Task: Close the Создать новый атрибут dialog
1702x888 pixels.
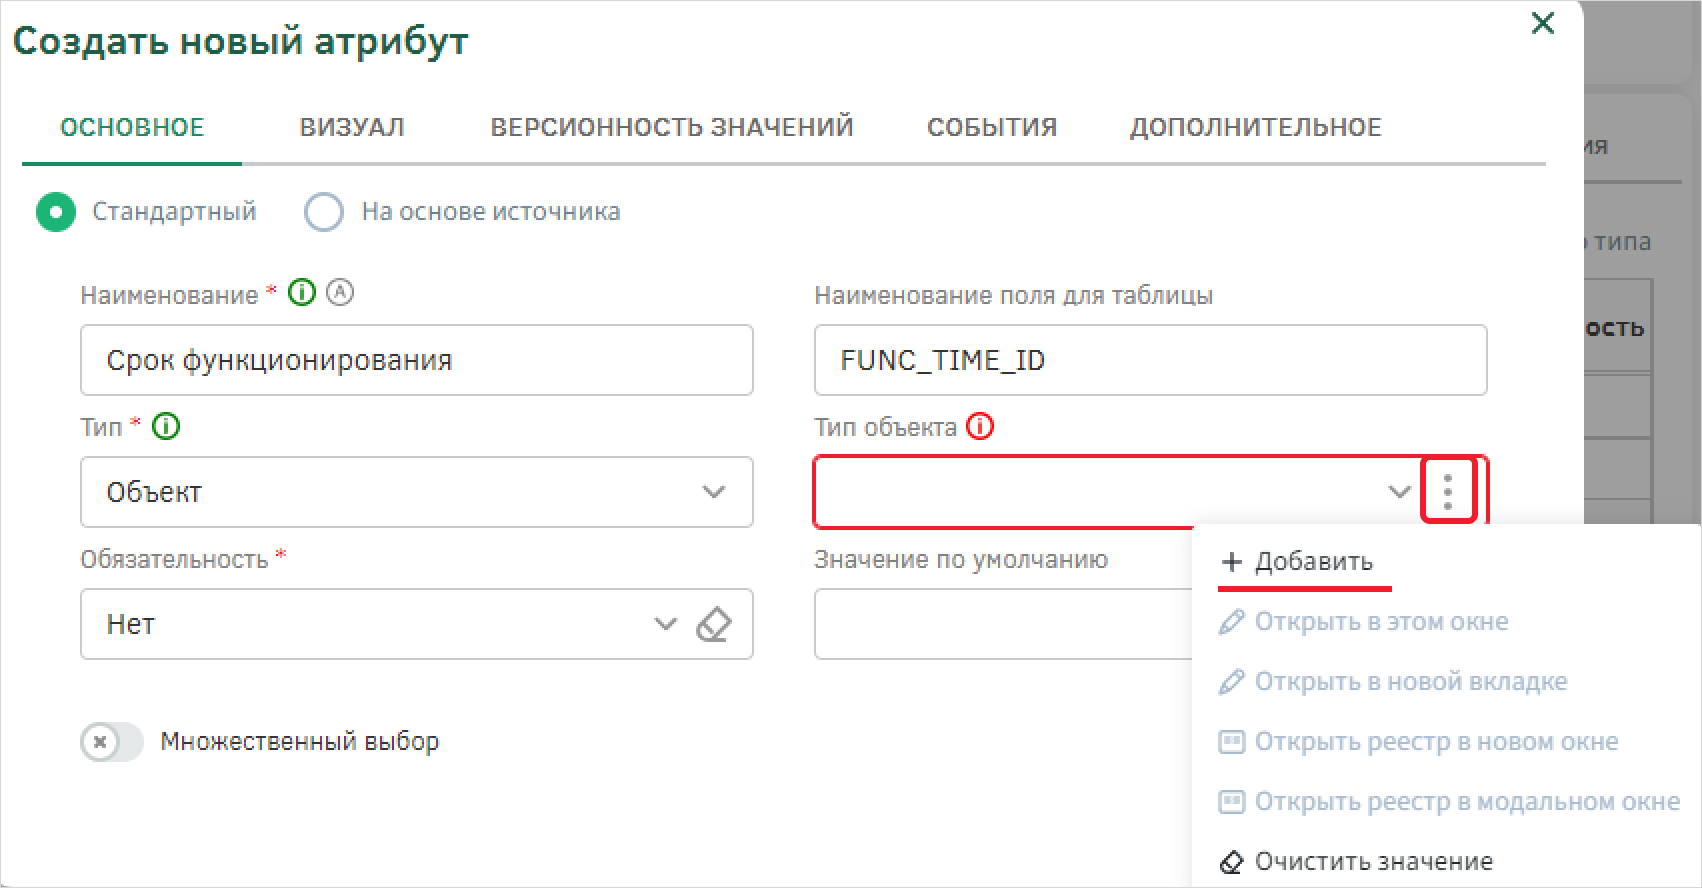Action: point(1543,23)
